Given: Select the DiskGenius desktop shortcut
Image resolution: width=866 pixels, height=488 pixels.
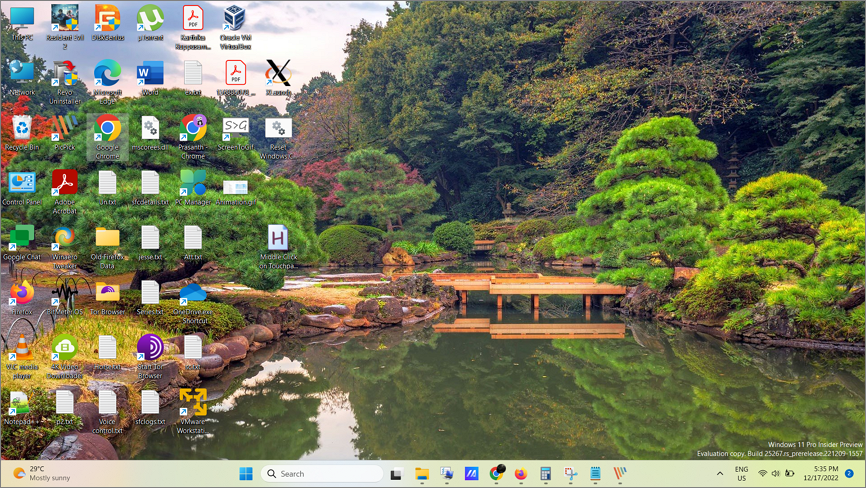Looking at the screenshot, I should point(108,23).
